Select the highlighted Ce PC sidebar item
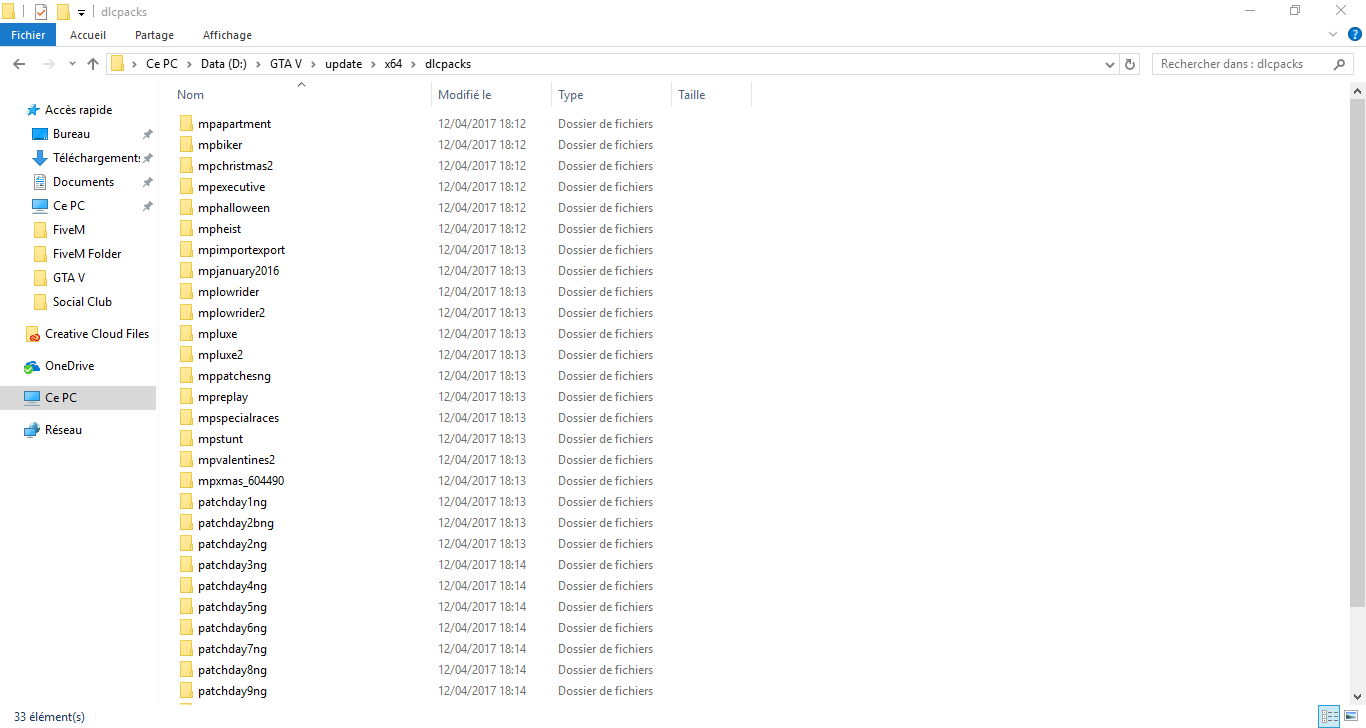Screen dimensions: 1366x728 tap(78, 398)
